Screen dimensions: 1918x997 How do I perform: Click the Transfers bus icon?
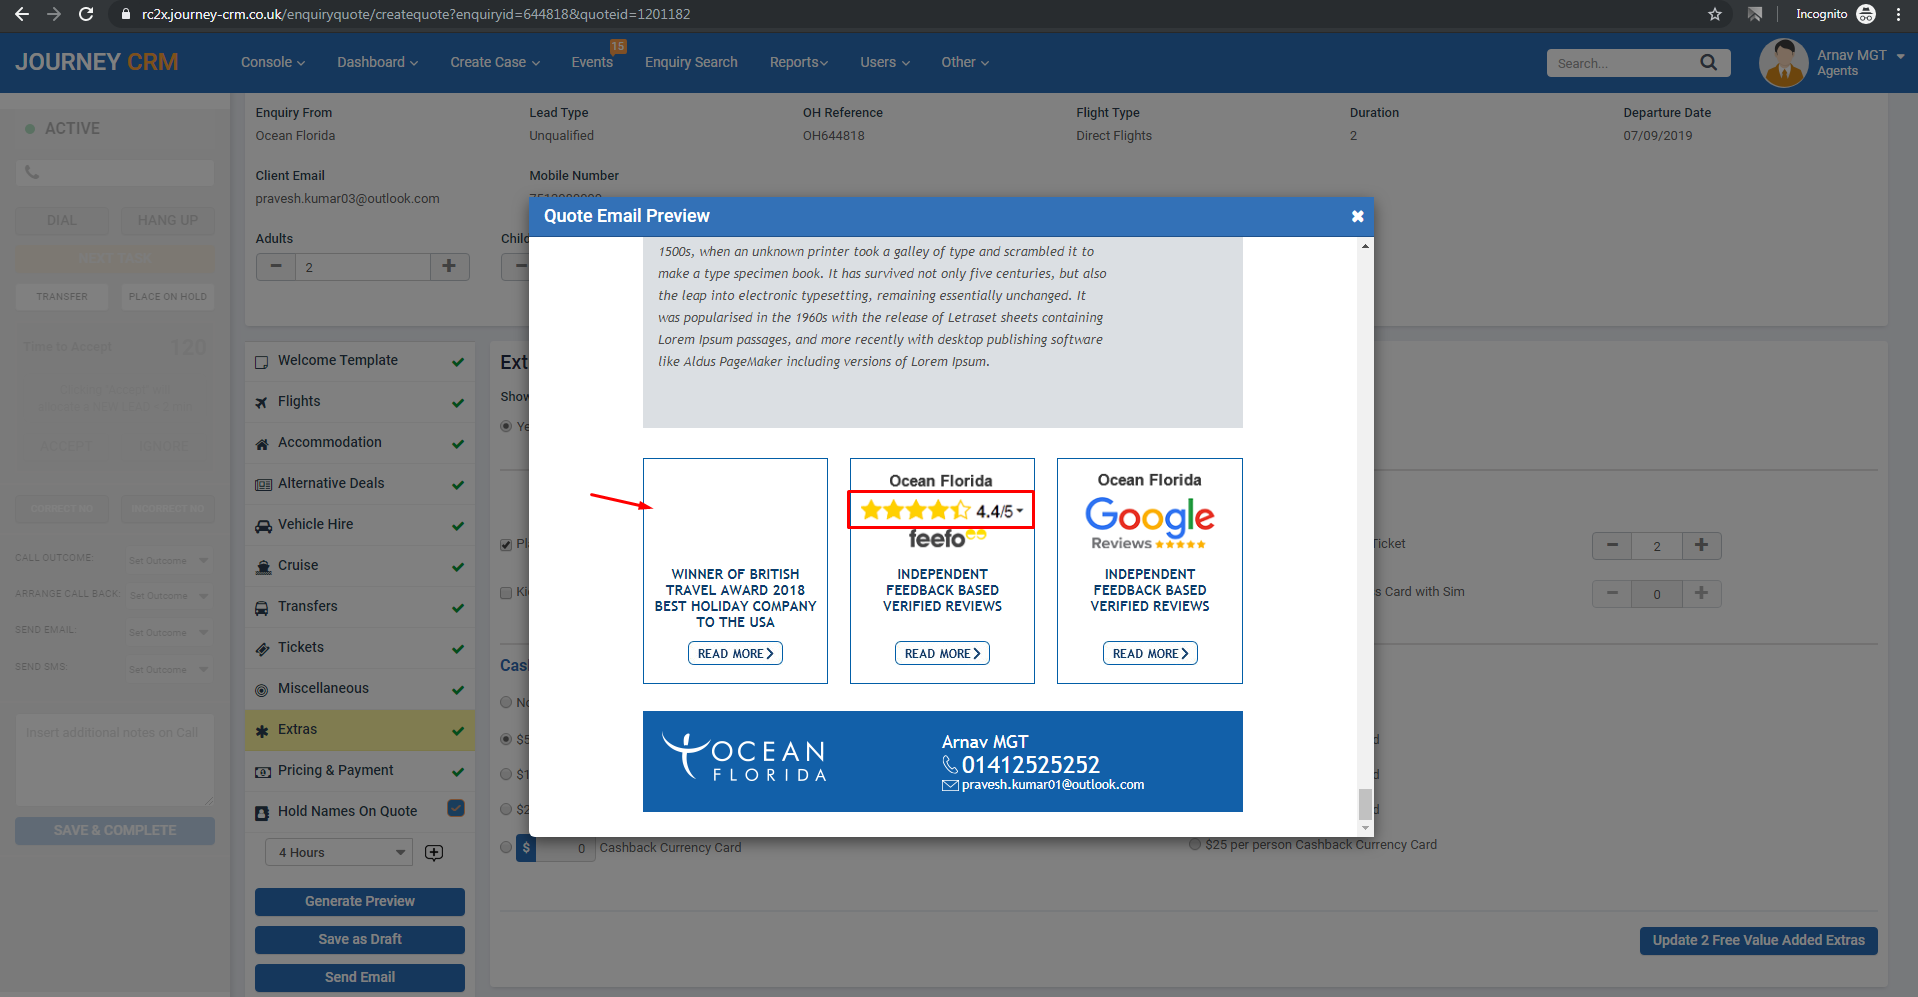(x=262, y=607)
